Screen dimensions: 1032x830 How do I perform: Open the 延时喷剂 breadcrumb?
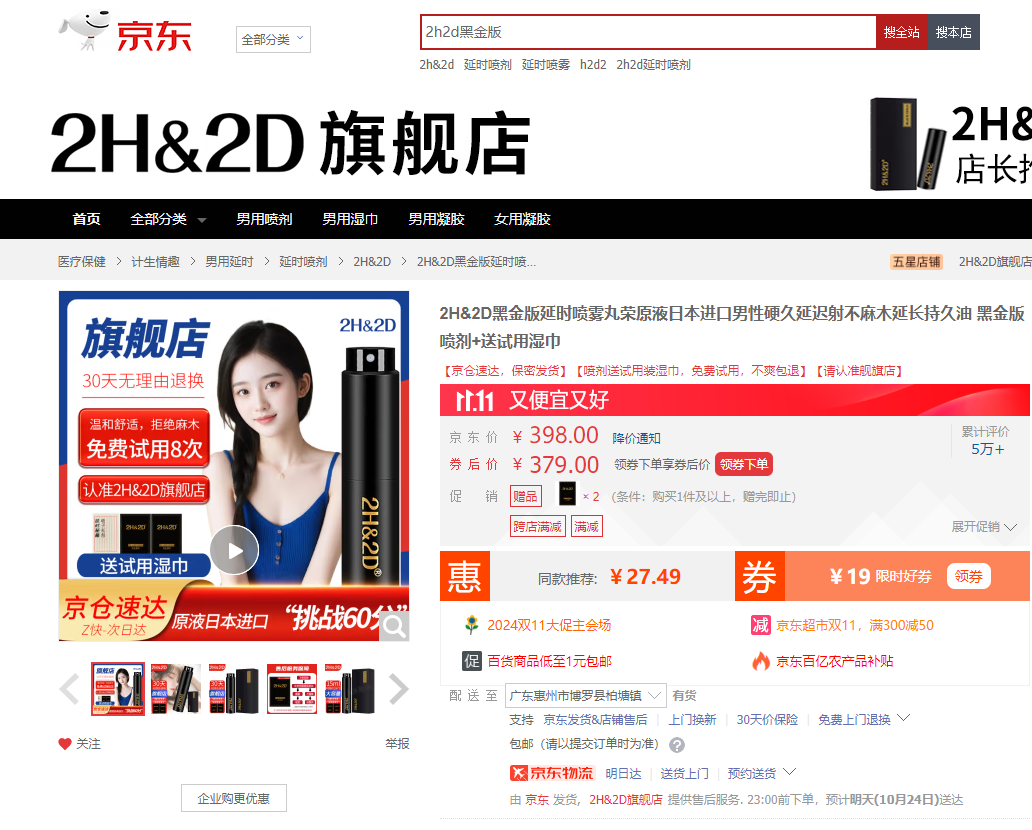303,262
